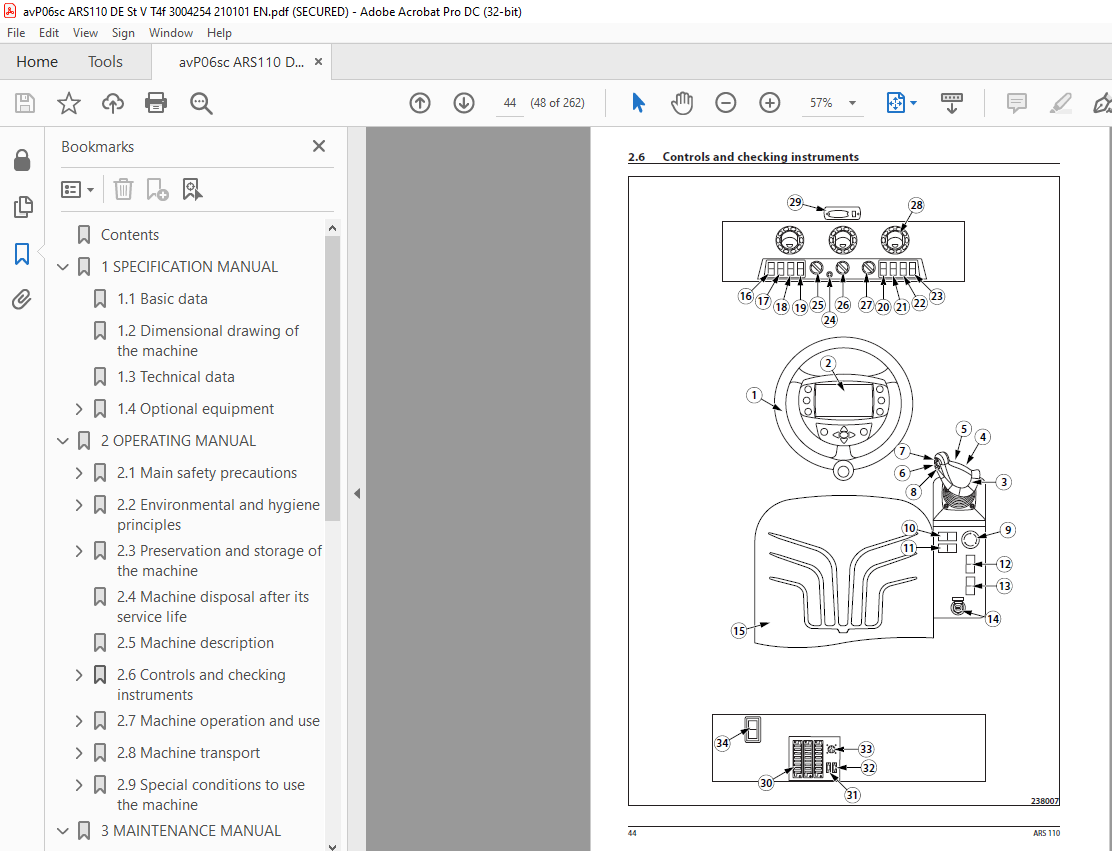
Task: Select the highlighter pen tool
Action: [1060, 104]
